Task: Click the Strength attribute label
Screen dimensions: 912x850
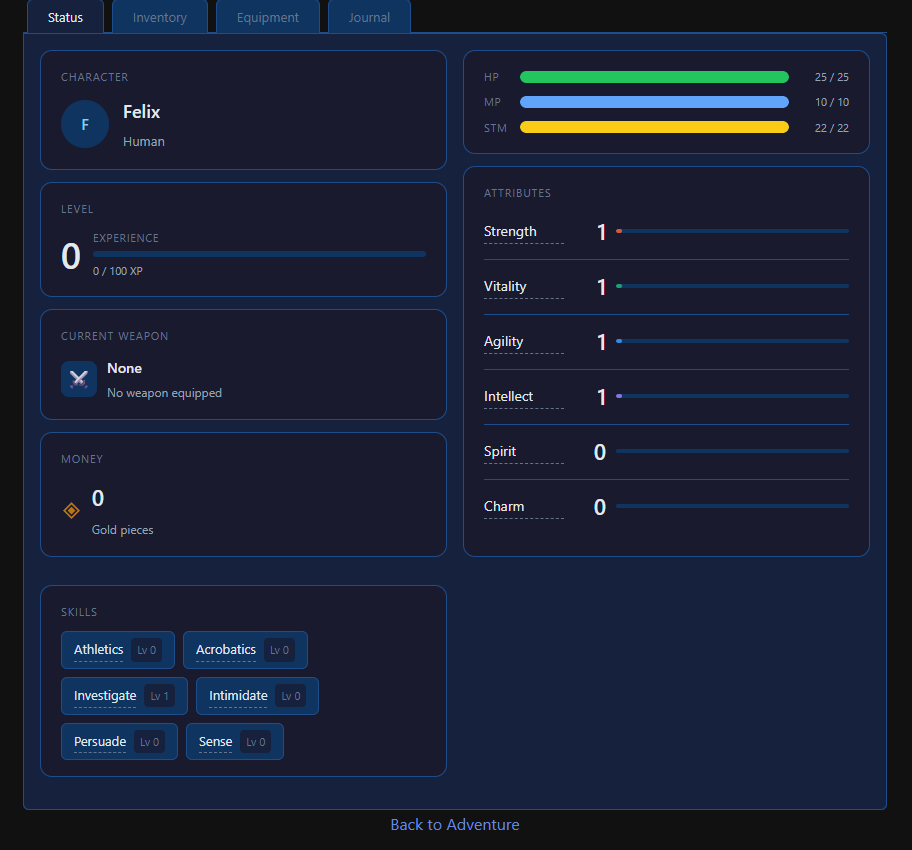Action: click(510, 232)
